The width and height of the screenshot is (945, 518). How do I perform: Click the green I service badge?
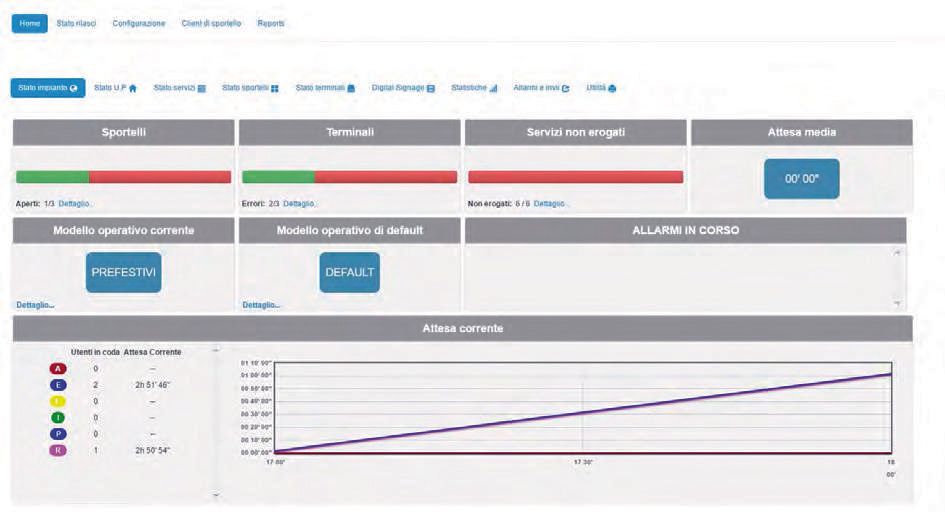tap(58, 417)
